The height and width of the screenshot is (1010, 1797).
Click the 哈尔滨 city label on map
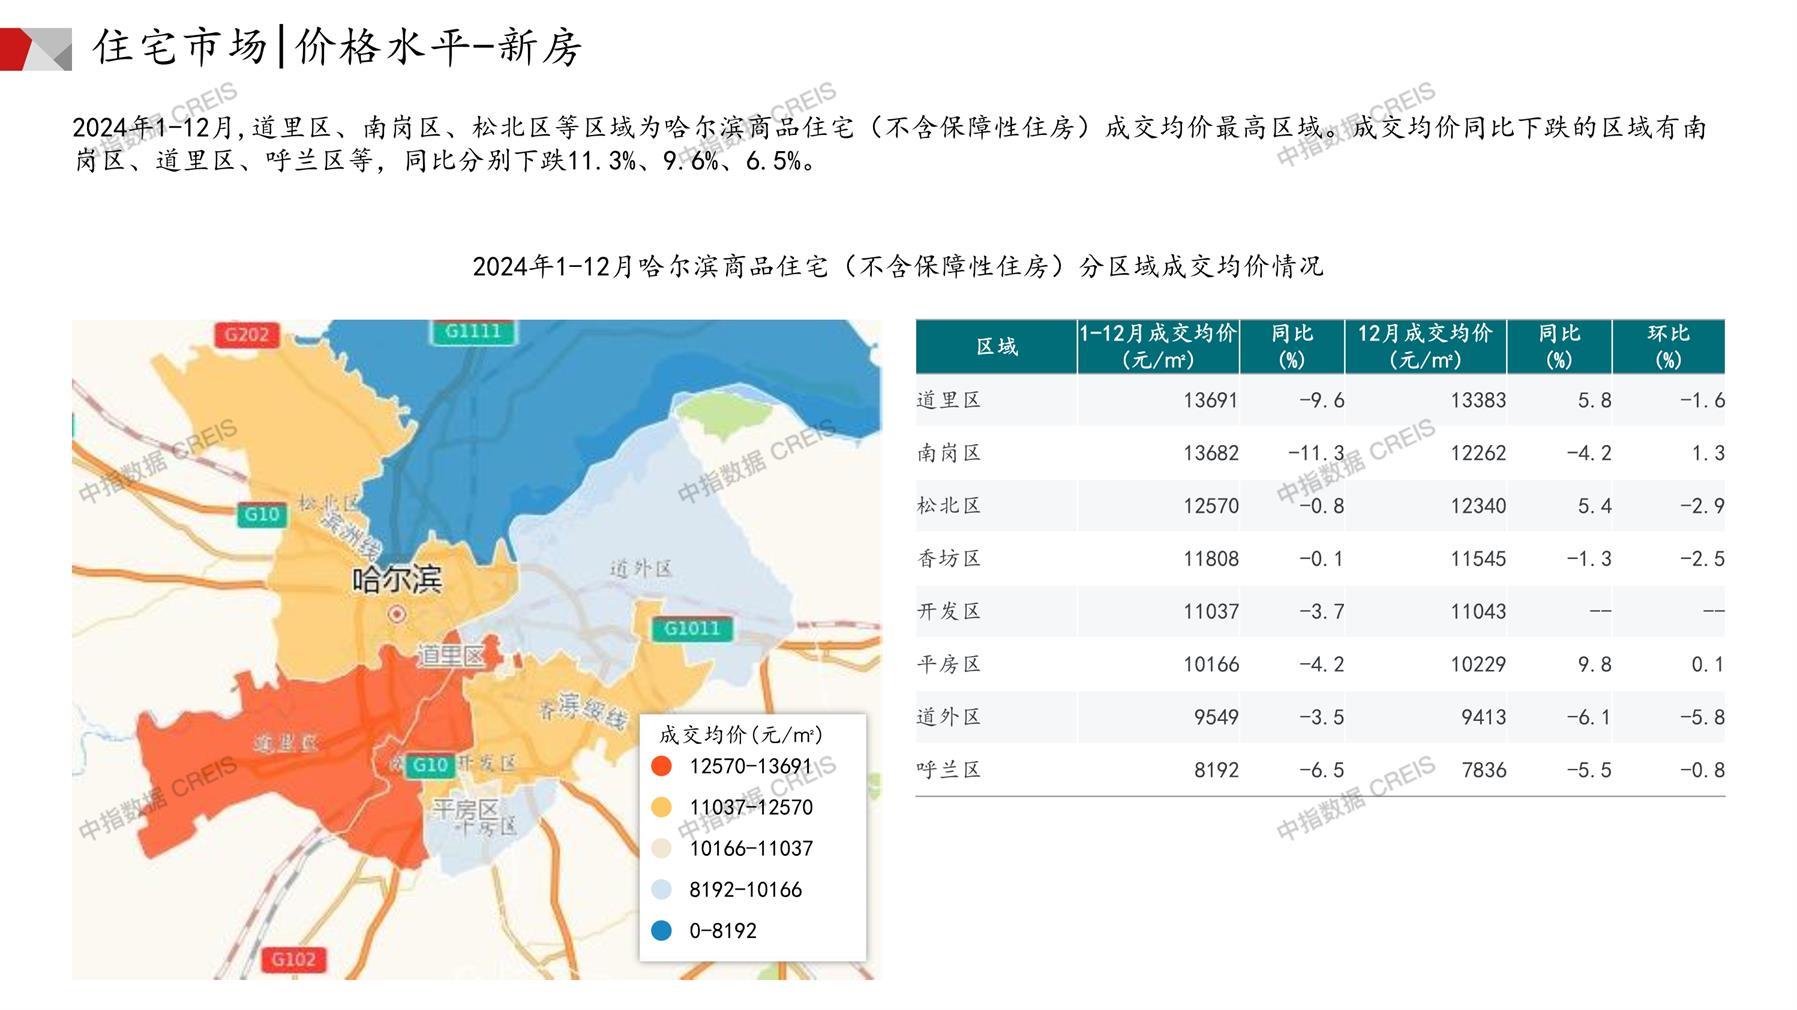(397, 579)
